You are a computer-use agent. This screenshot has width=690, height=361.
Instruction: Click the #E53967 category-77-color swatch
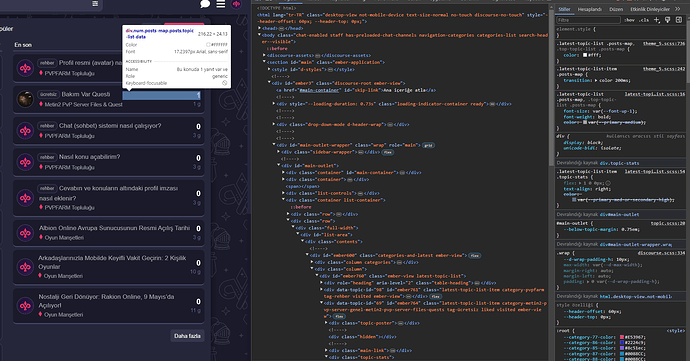click(622, 337)
